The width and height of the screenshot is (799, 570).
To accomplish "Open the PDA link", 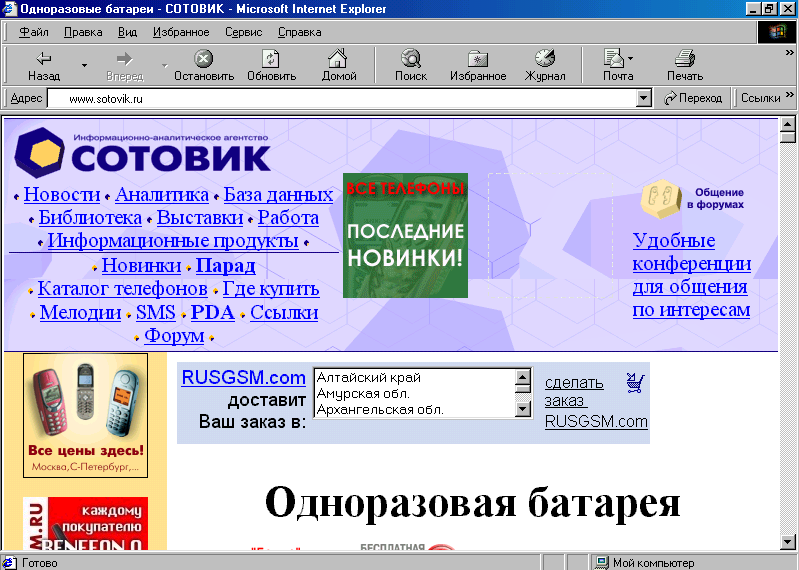I will pos(212,312).
